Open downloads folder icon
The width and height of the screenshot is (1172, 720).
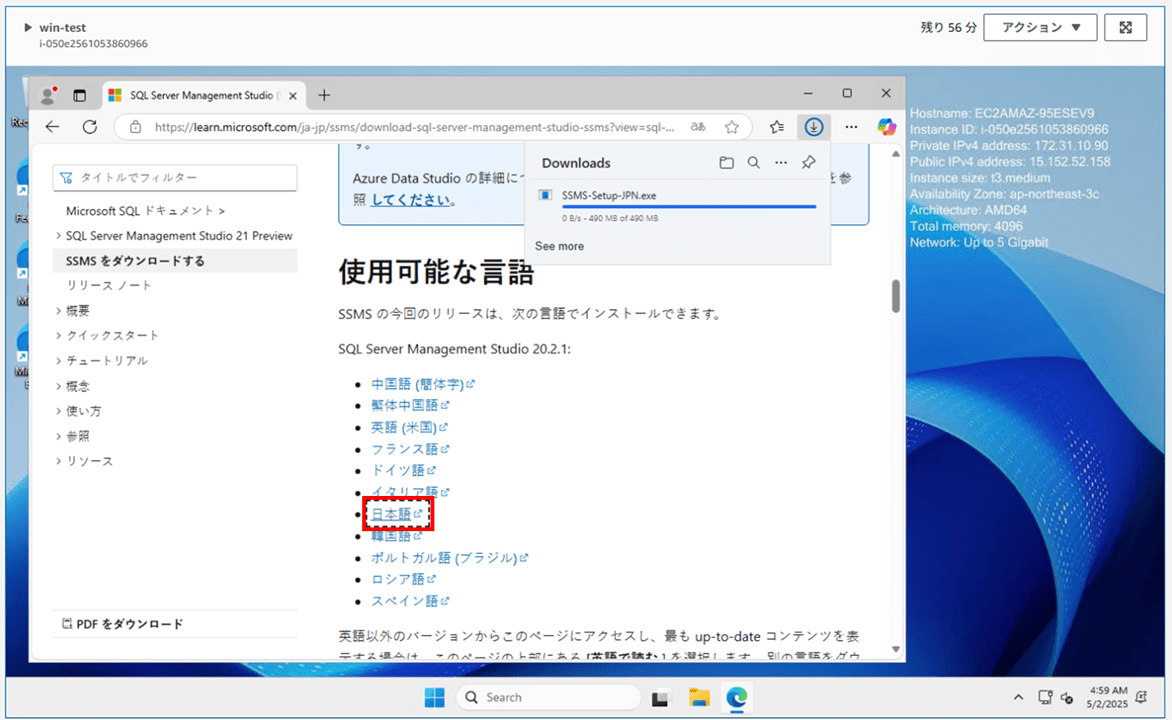click(726, 162)
